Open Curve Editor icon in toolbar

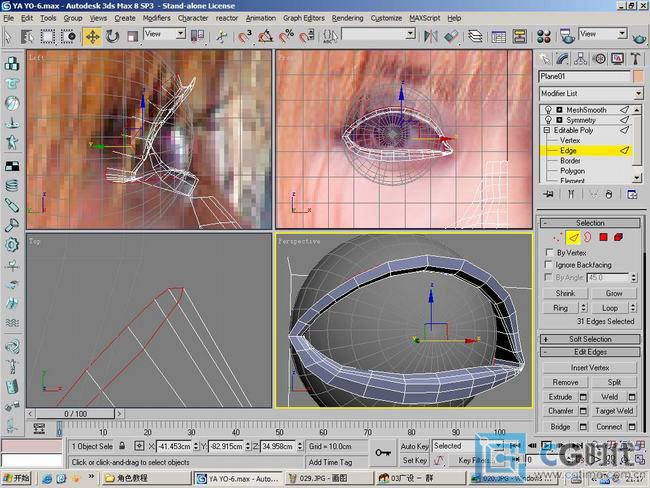[498, 37]
